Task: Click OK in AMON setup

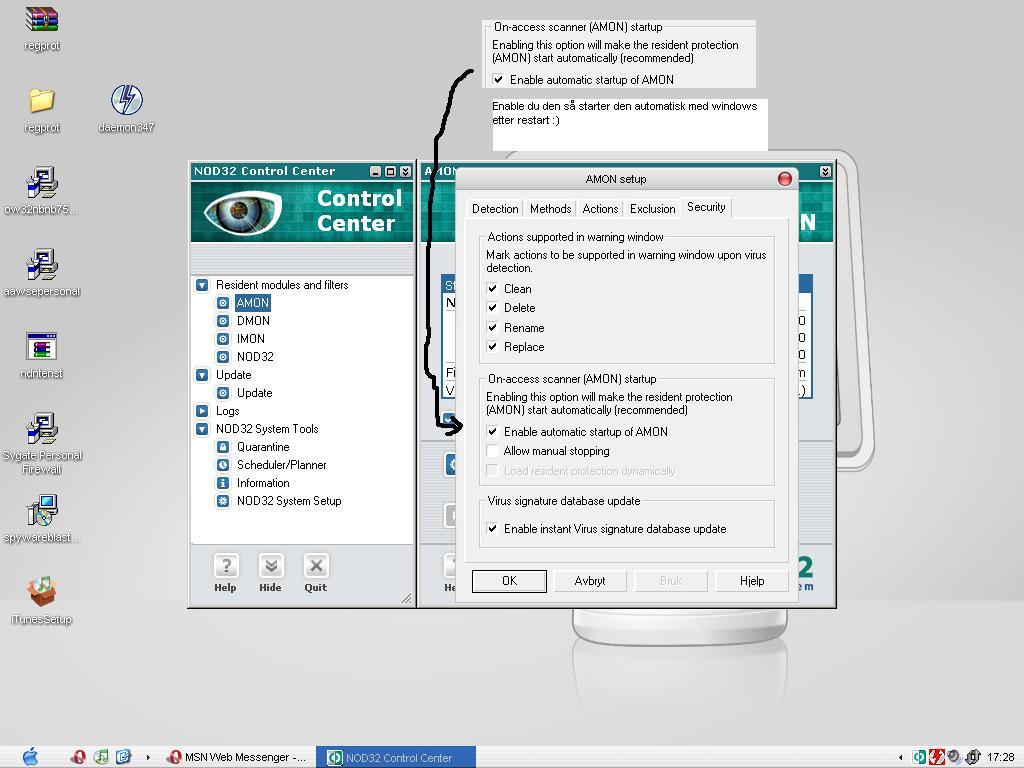Action: [509, 581]
